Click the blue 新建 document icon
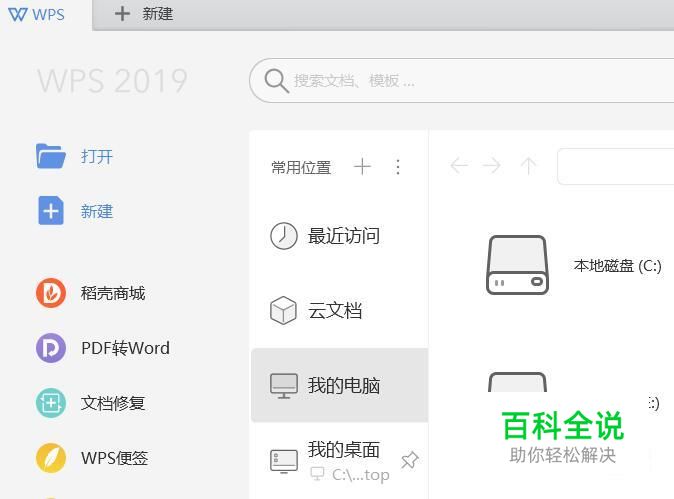This screenshot has height=499, width=674. [51, 211]
